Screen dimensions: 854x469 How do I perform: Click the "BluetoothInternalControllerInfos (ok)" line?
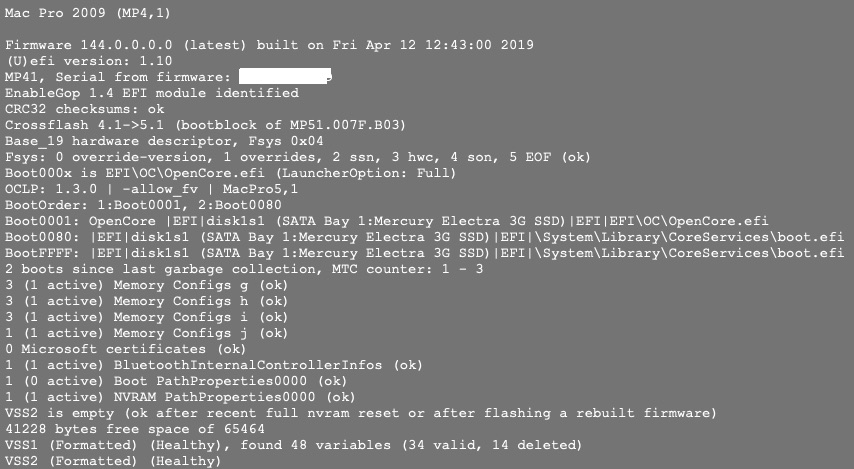(x=214, y=365)
